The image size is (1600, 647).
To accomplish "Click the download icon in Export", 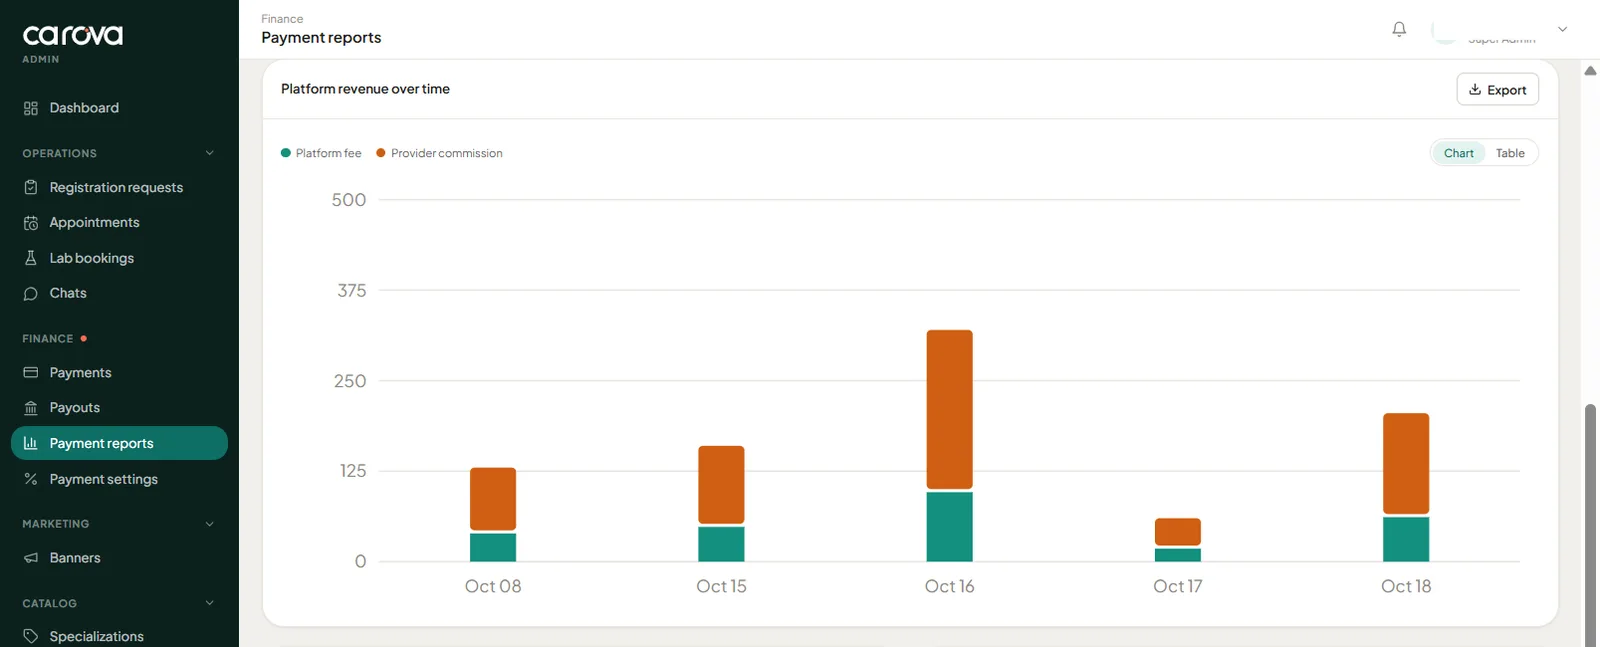I will pos(1475,89).
